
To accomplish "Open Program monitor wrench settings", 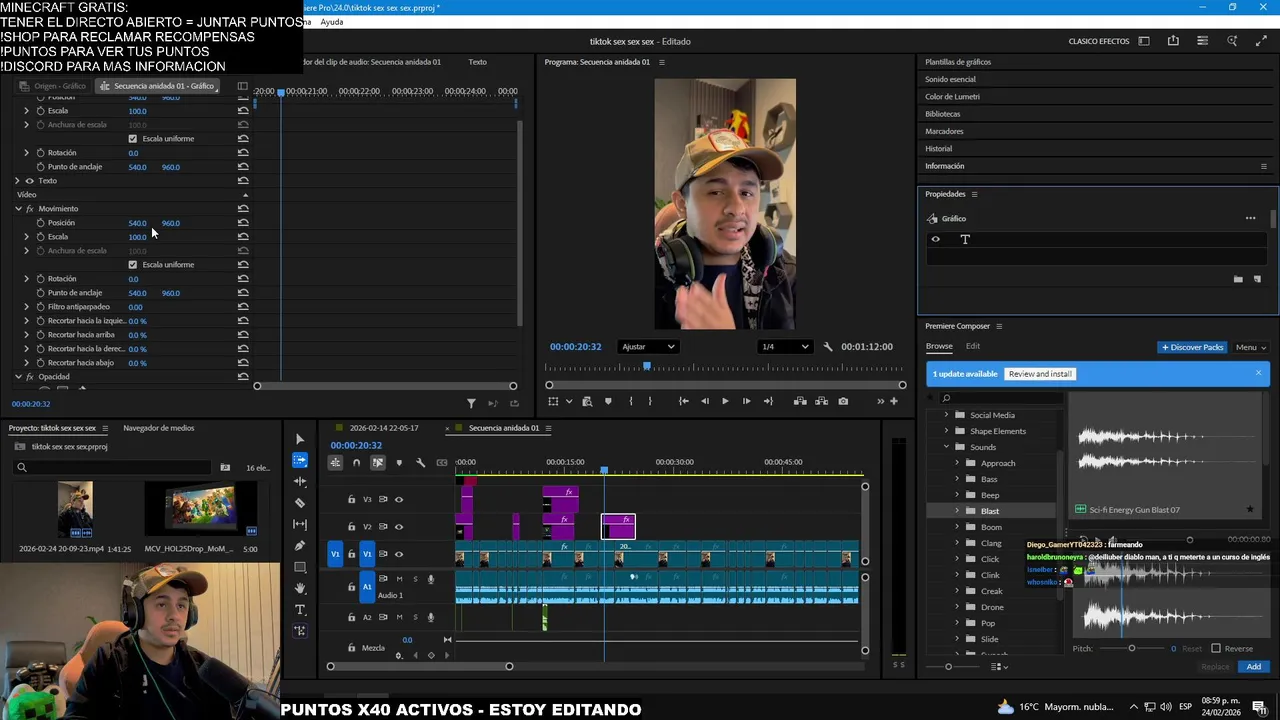I will click(x=827, y=347).
